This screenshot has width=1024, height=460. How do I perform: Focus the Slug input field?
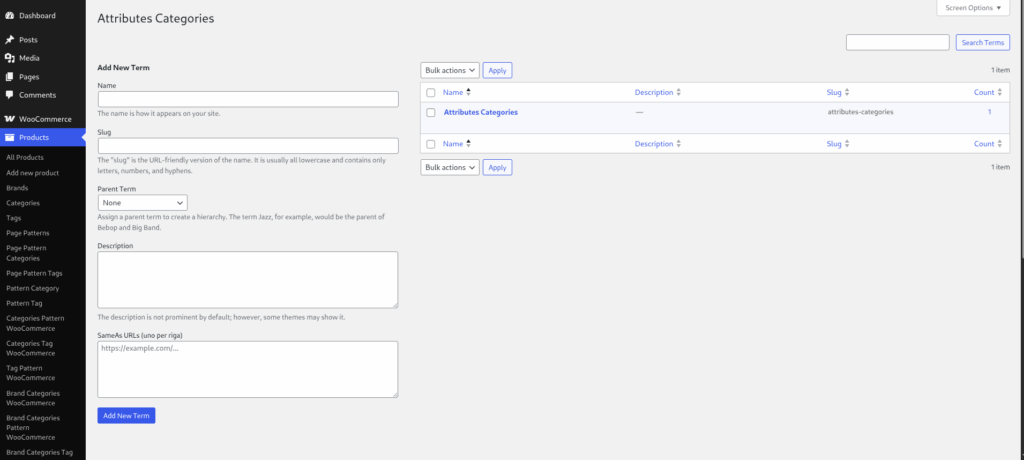click(248, 146)
